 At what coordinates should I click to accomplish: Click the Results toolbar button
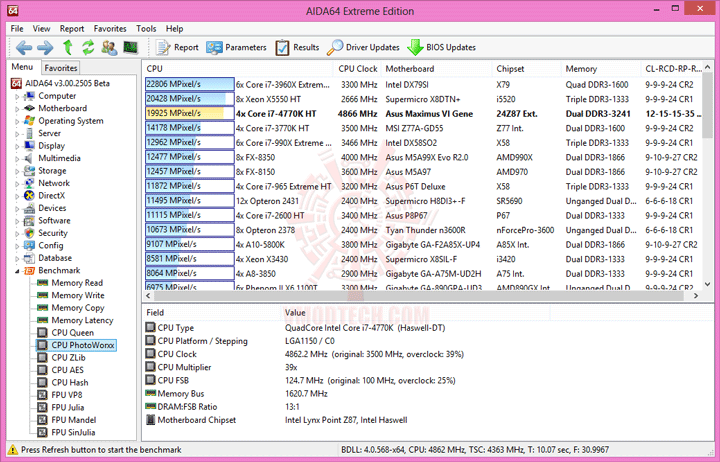(297, 47)
